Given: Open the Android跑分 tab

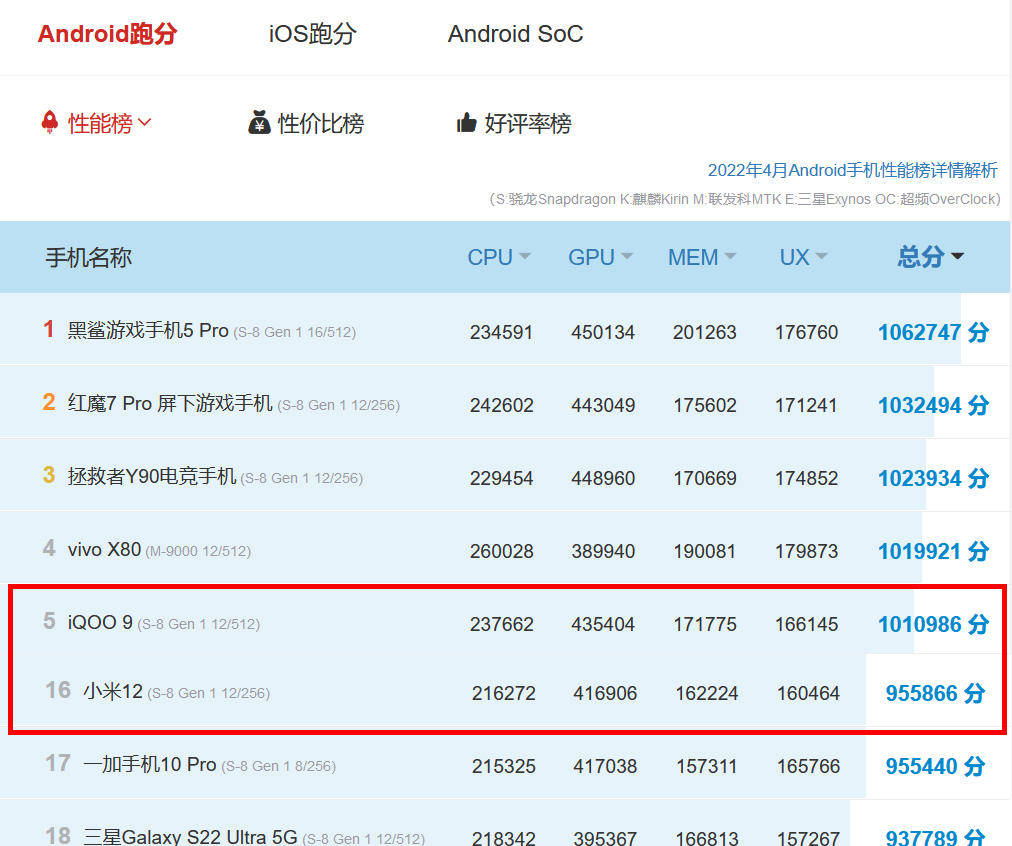Looking at the screenshot, I should tap(107, 34).
